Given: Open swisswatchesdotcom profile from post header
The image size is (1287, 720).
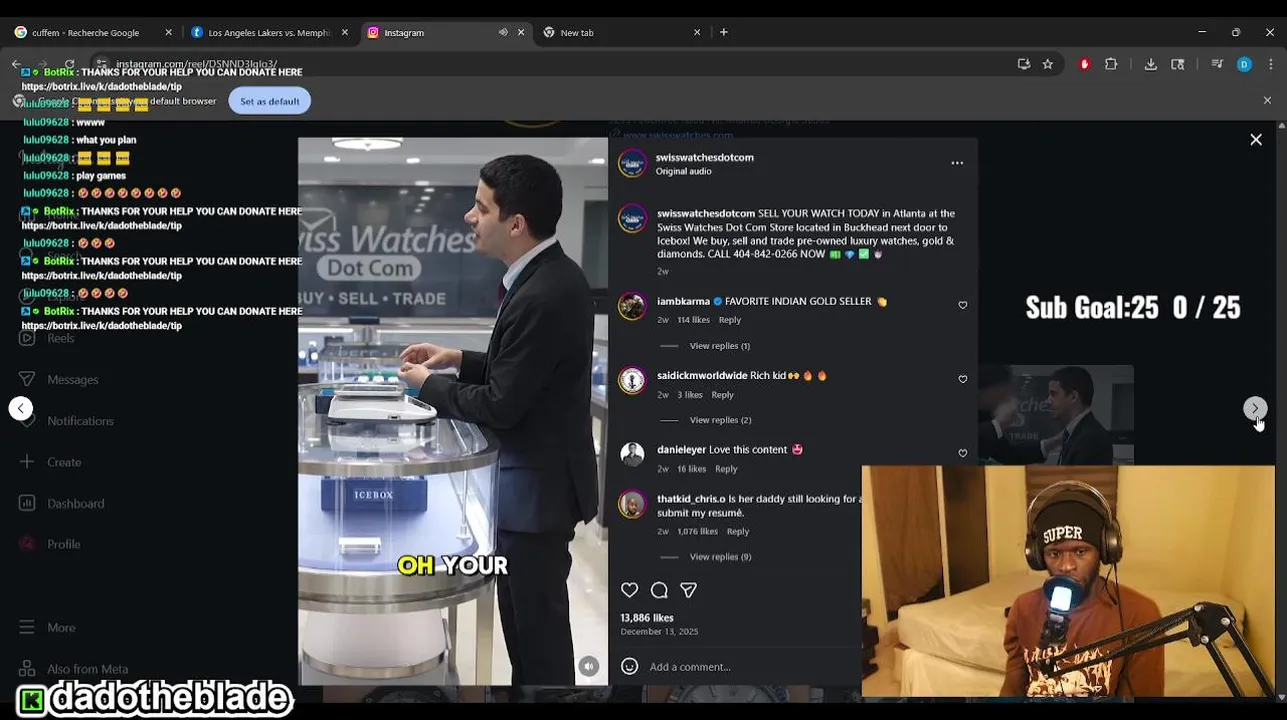Looking at the screenshot, I should [x=705, y=157].
